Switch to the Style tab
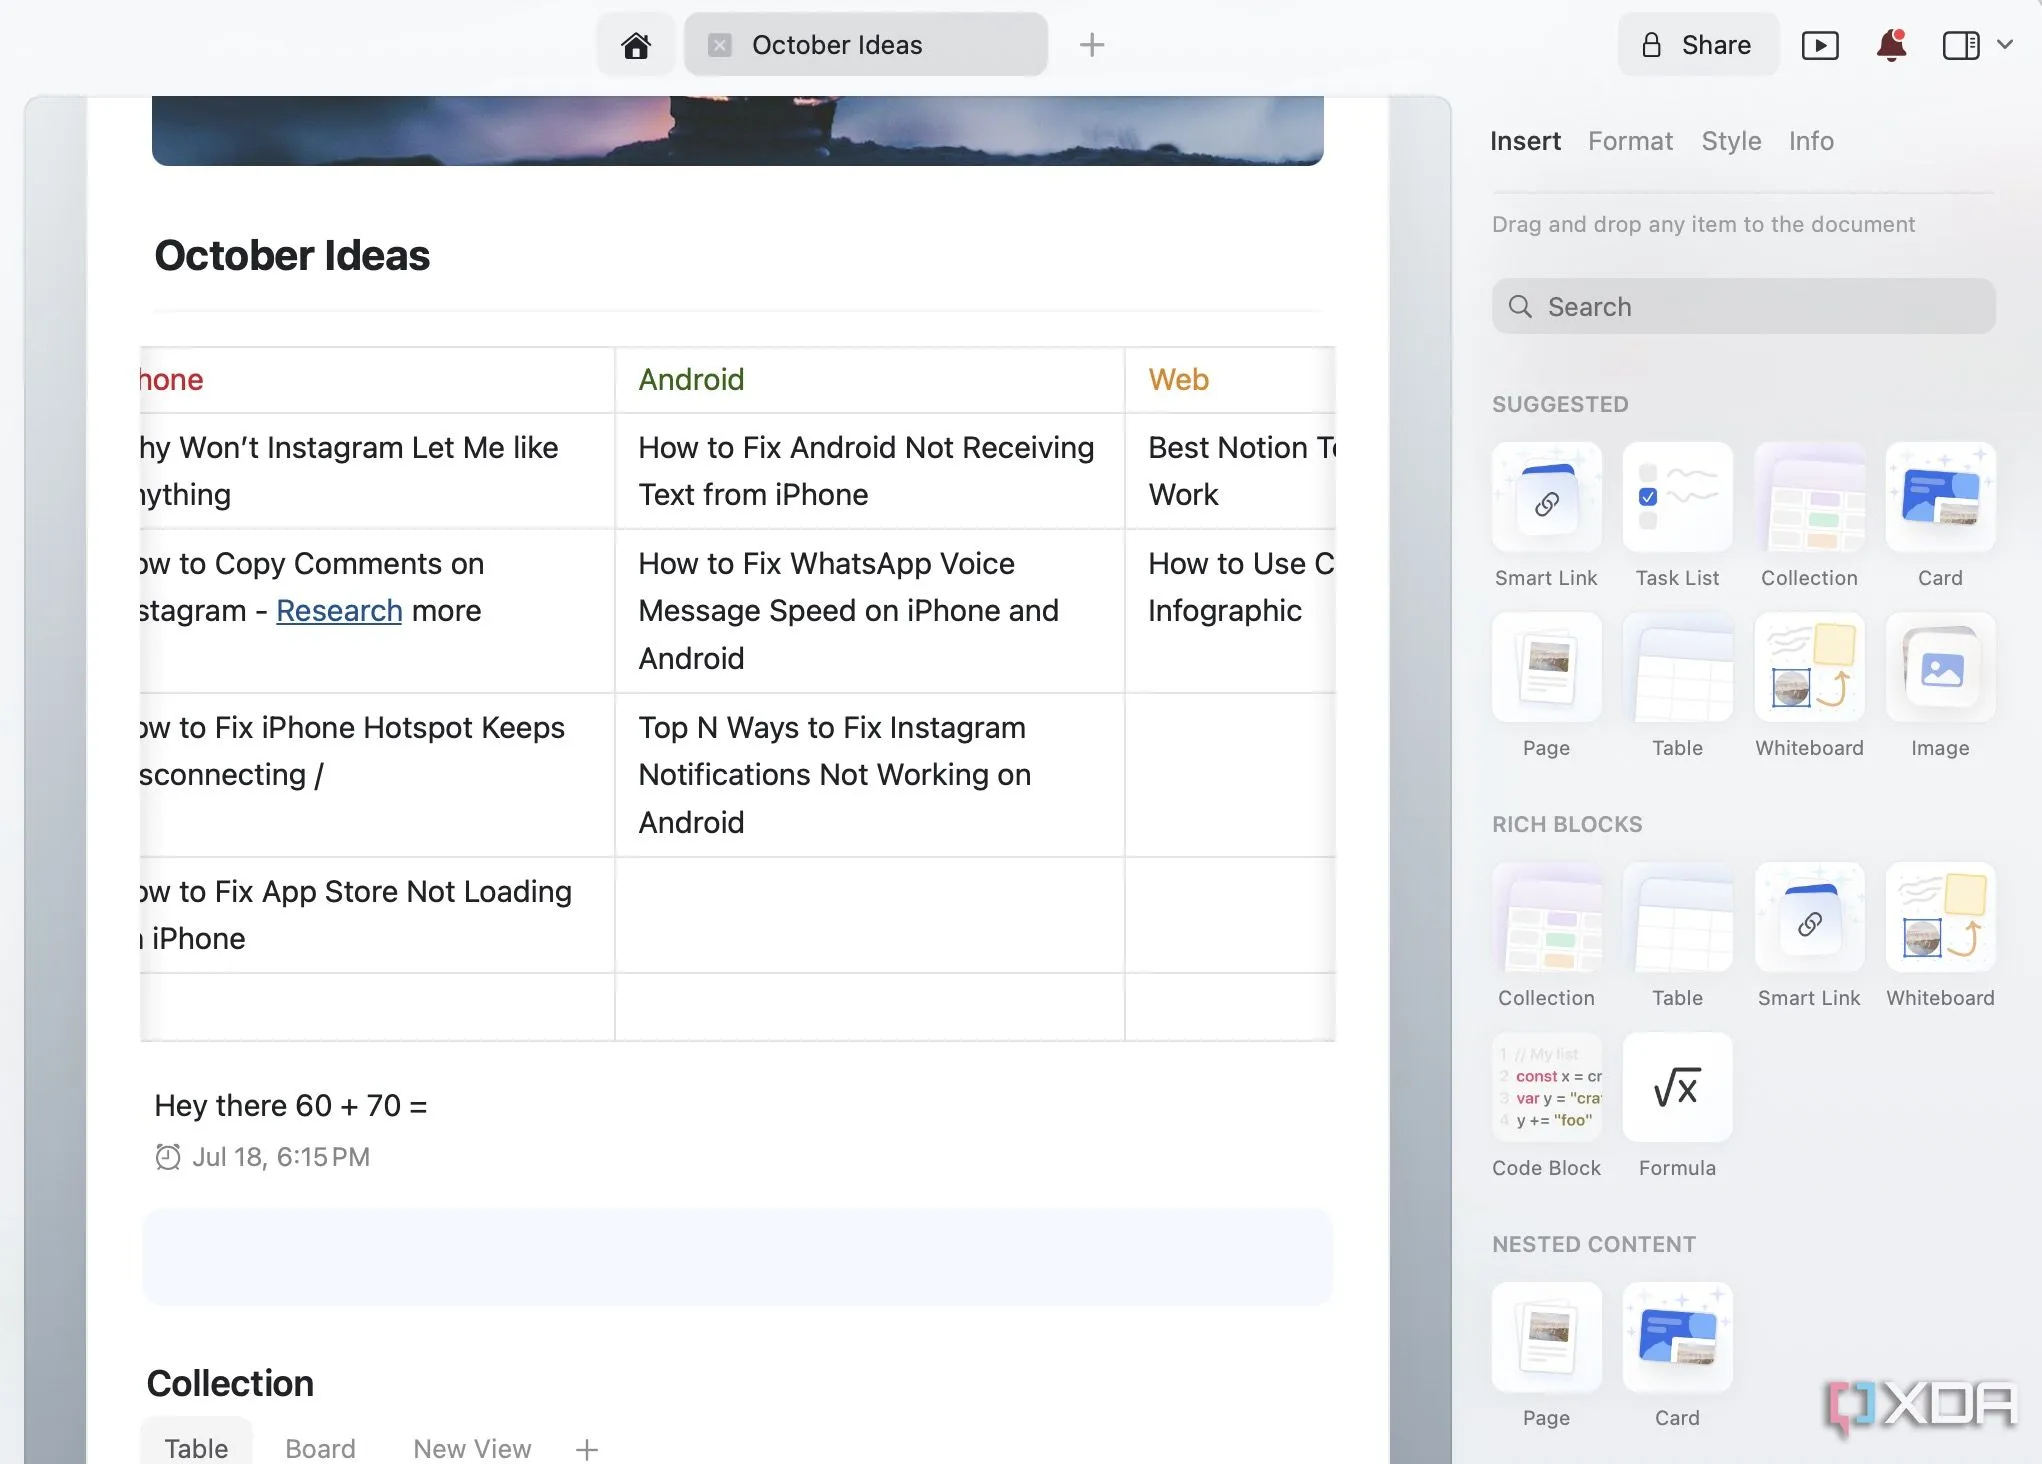Screen dimensions: 2042x1464 point(1731,141)
